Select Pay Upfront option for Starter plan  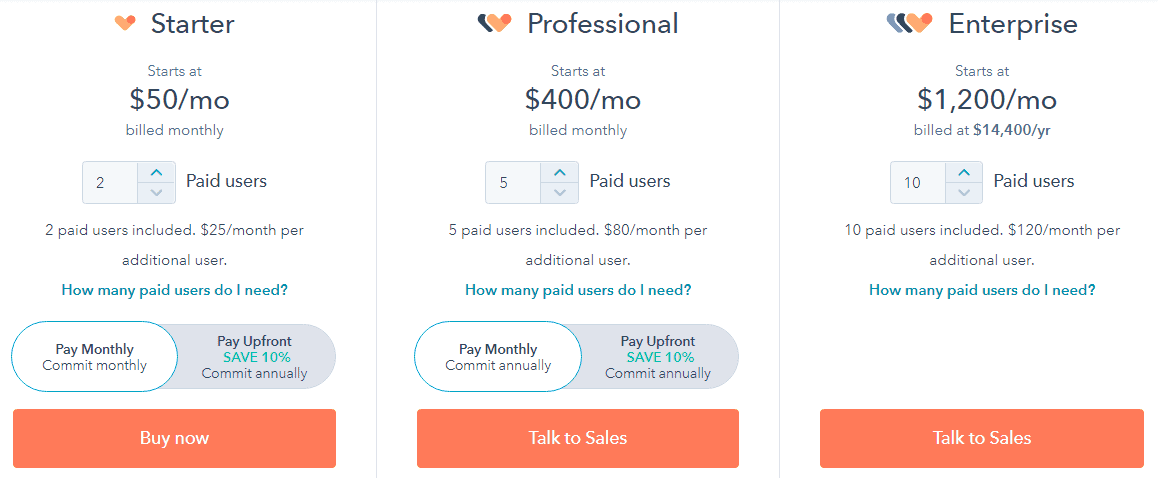(x=255, y=357)
